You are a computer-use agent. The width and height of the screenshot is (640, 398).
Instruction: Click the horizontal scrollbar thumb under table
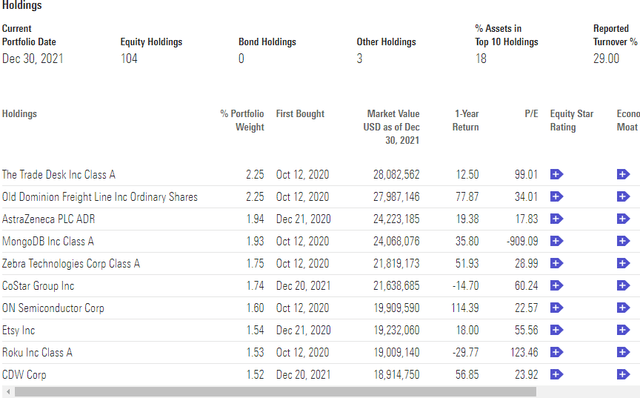point(276,392)
